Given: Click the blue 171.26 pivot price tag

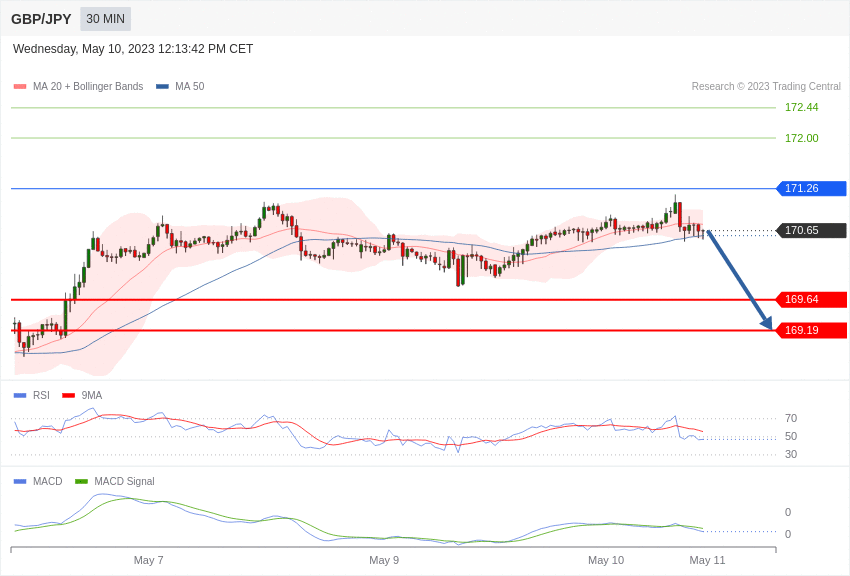Looking at the screenshot, I should click(811, 189).
